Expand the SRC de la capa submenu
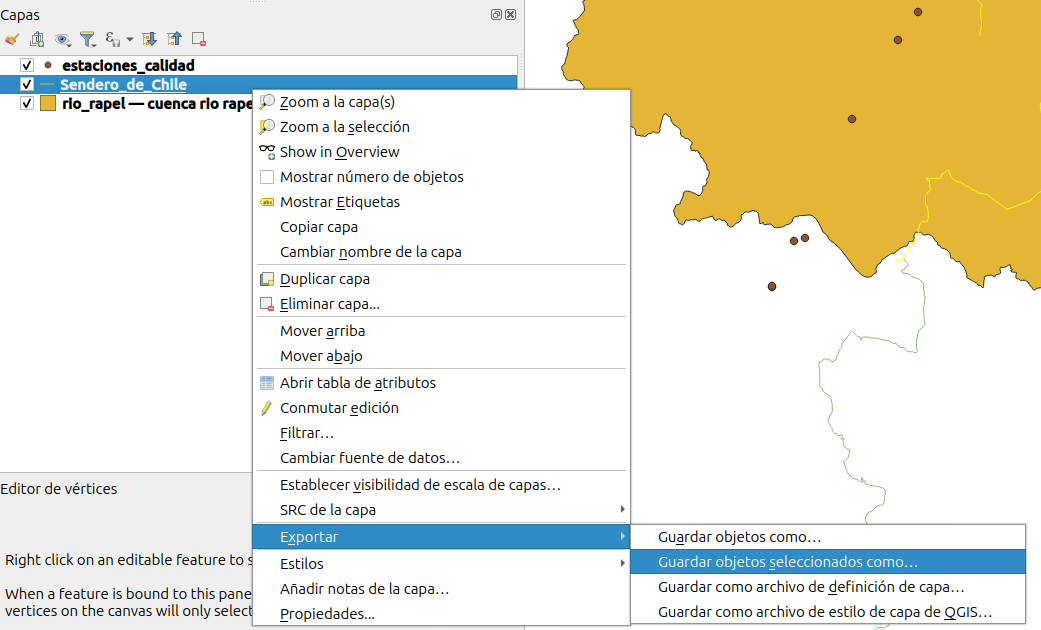This screenshot has width=1041, height=630. tap(440, 510)
